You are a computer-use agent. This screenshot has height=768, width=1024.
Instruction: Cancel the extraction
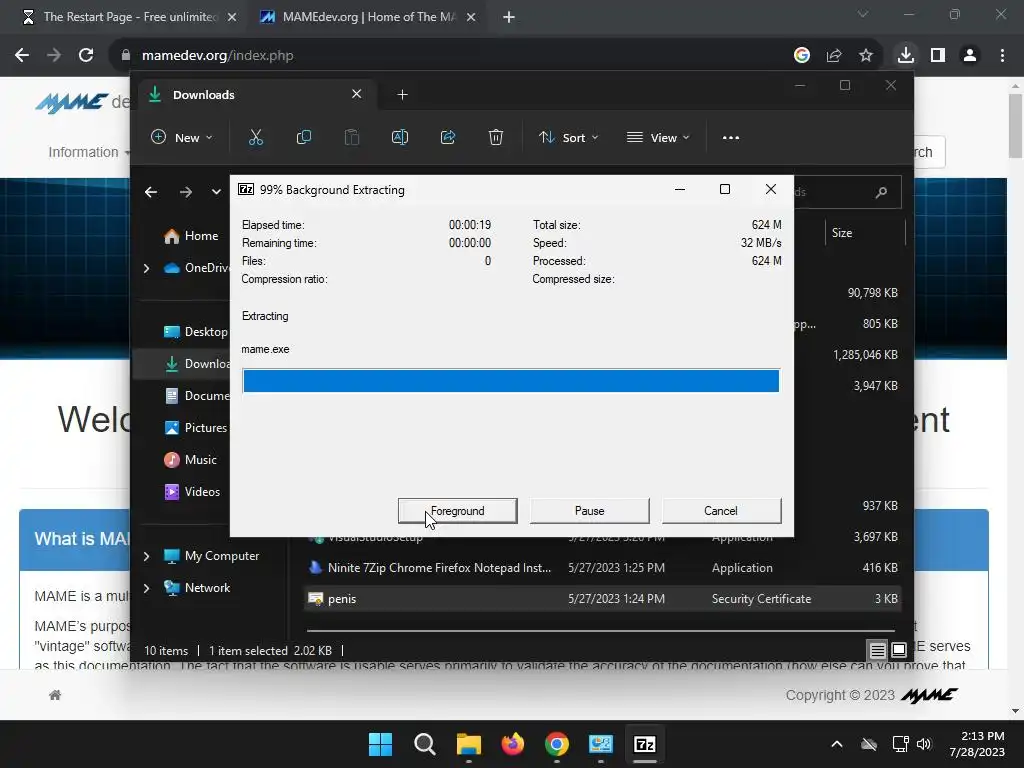click(x=721, y=511)
